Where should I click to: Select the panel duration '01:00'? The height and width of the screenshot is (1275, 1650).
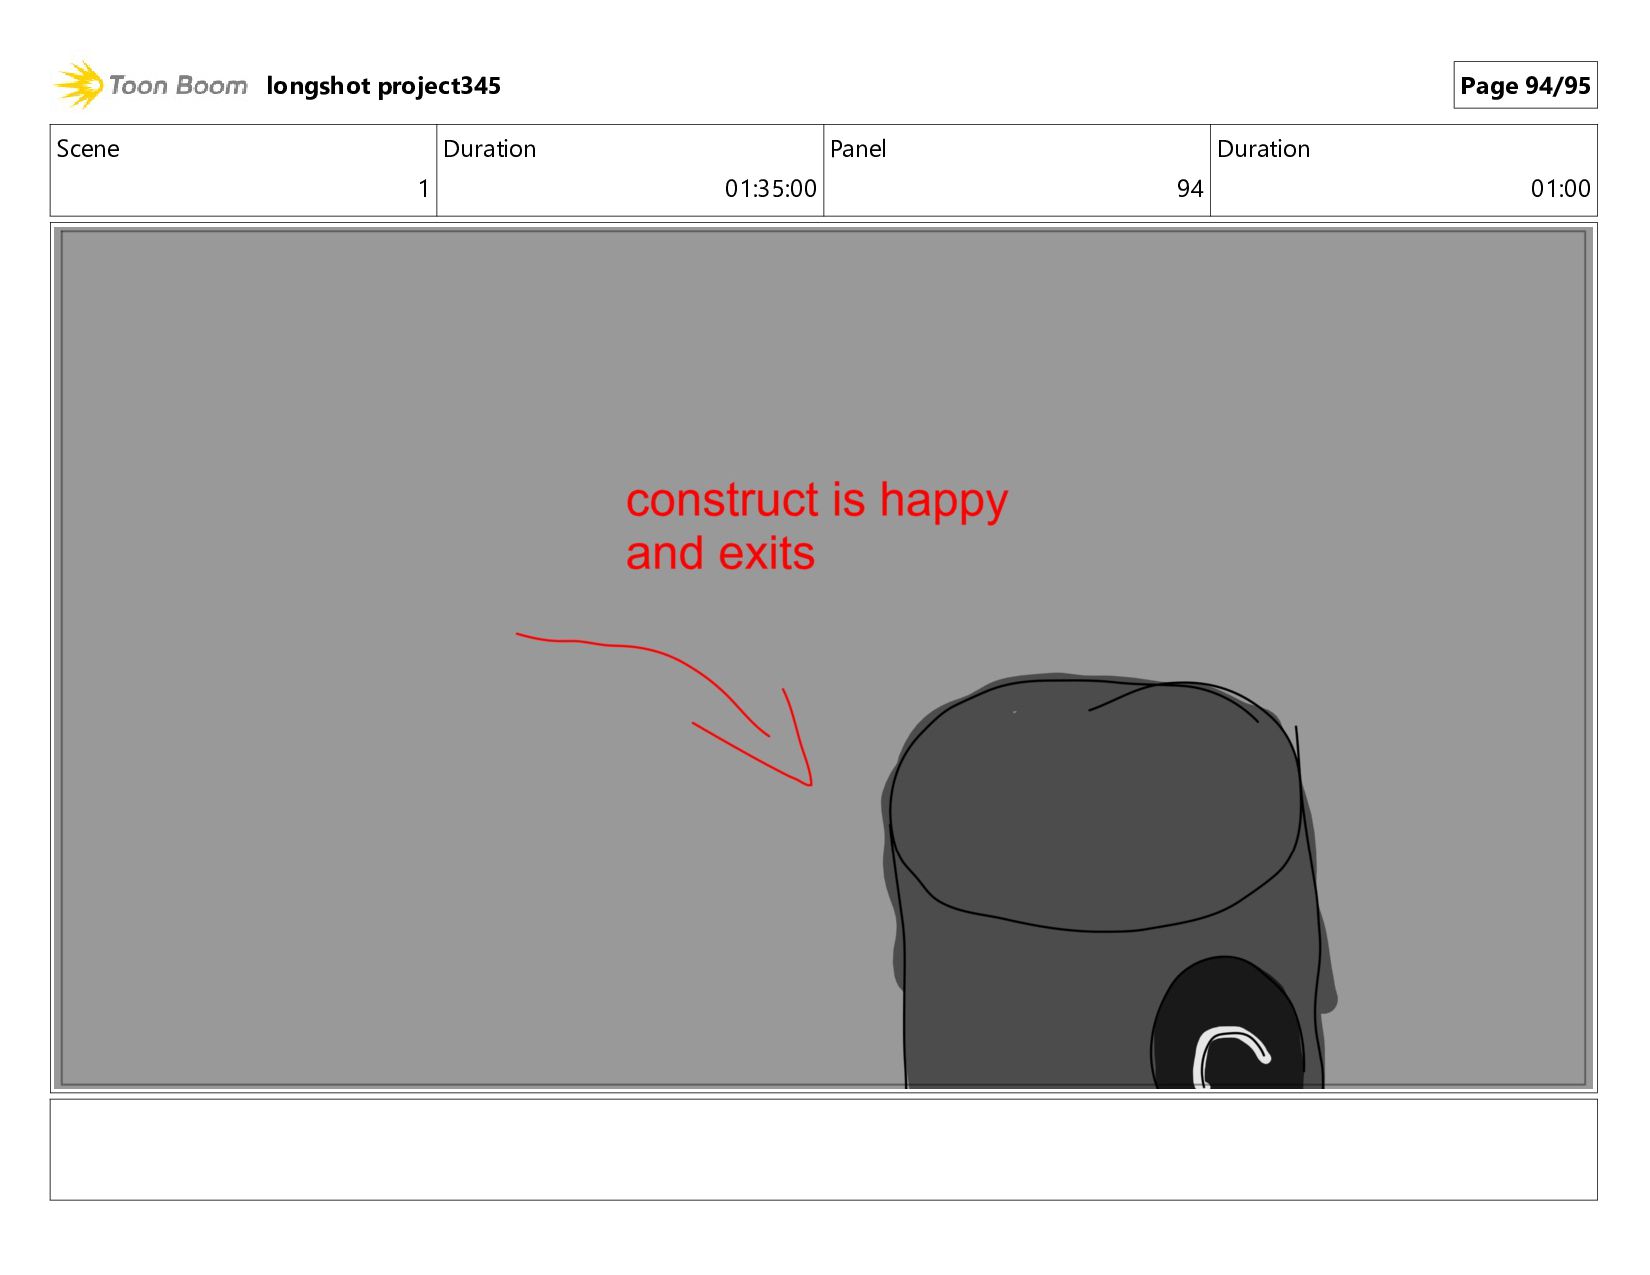click(1560, 189)
